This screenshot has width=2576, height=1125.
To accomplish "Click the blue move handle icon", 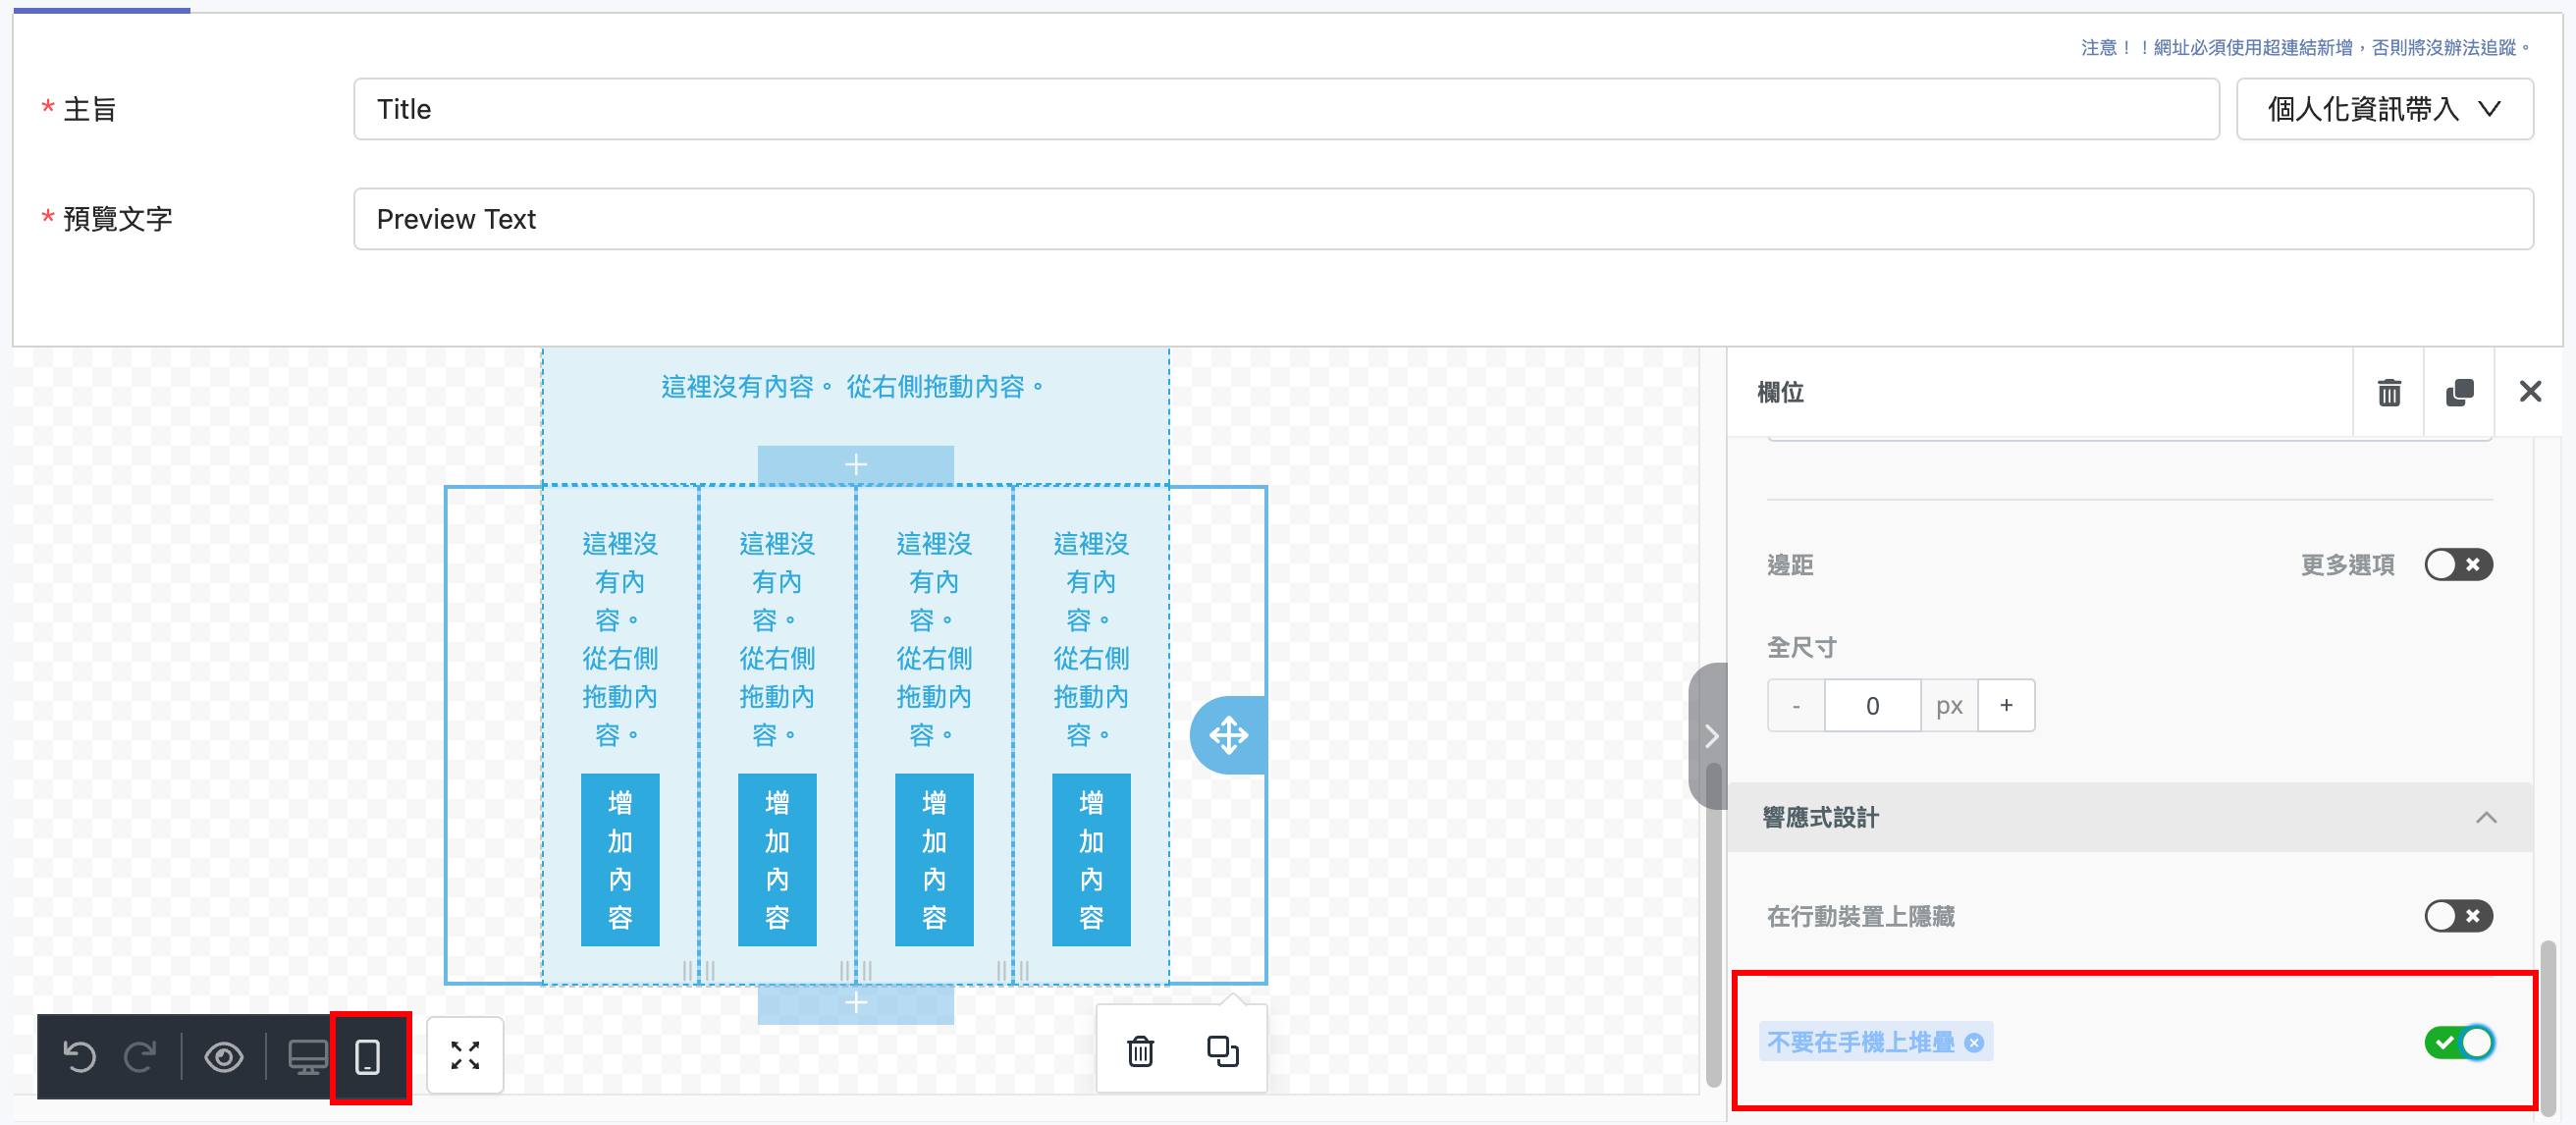I will click(1228, 735).
